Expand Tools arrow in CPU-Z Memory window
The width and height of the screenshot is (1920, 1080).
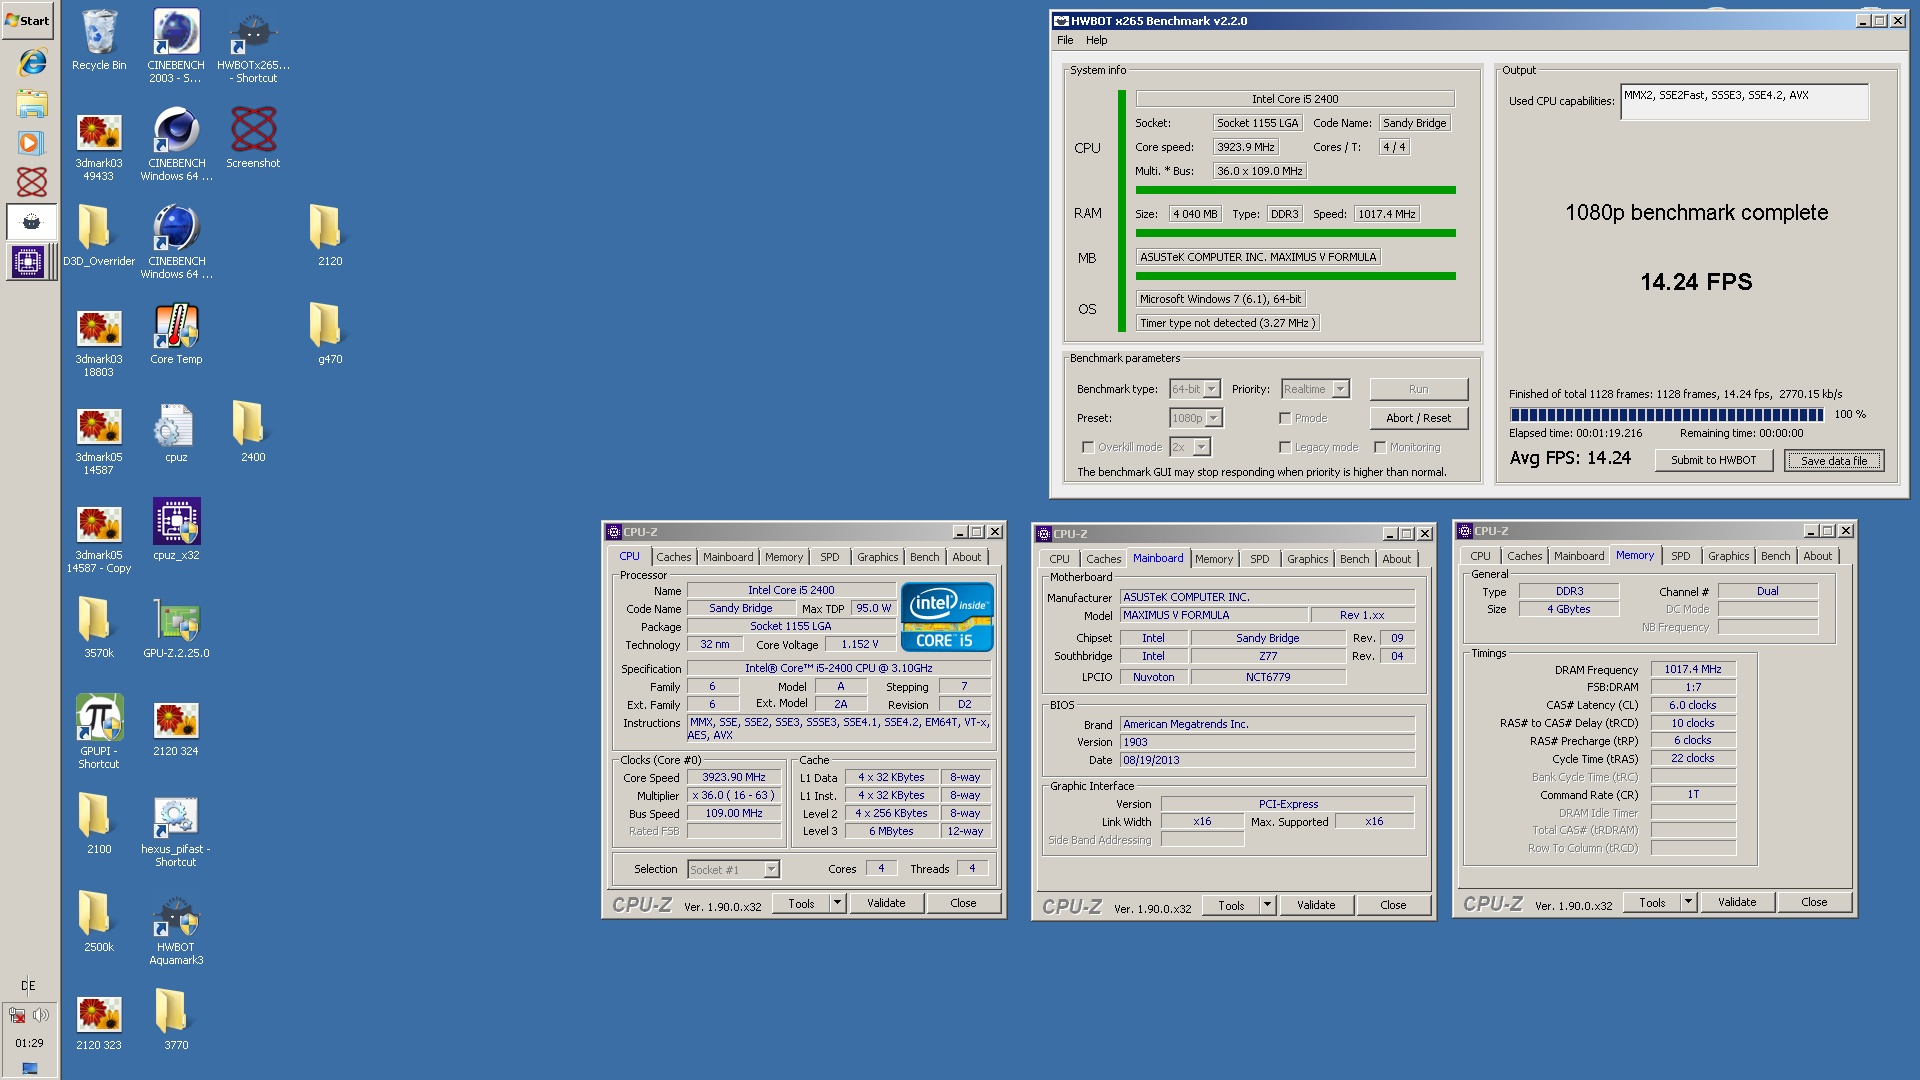(1689, 902)
